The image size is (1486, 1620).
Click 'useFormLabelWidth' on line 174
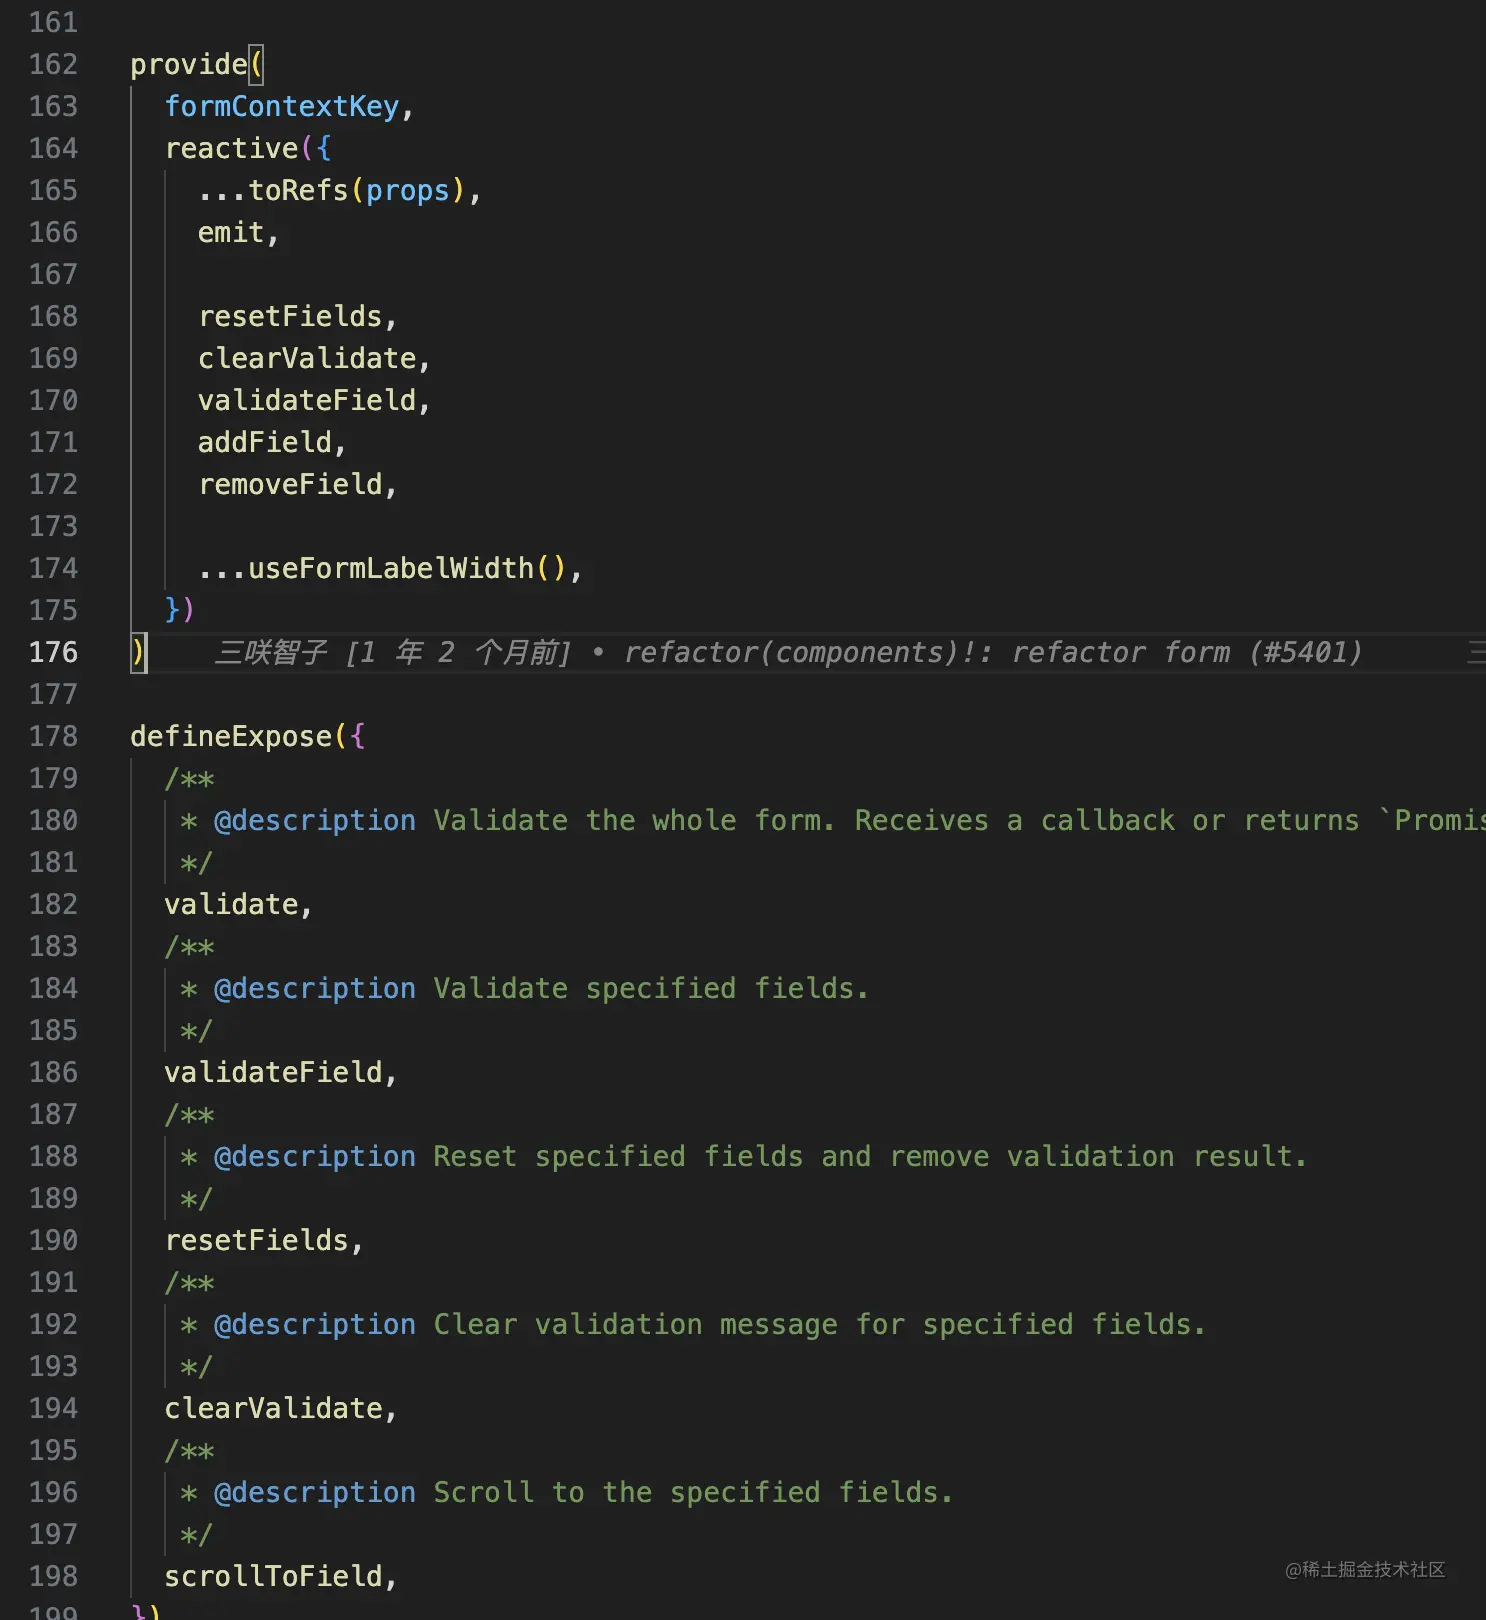click(391, 568)
